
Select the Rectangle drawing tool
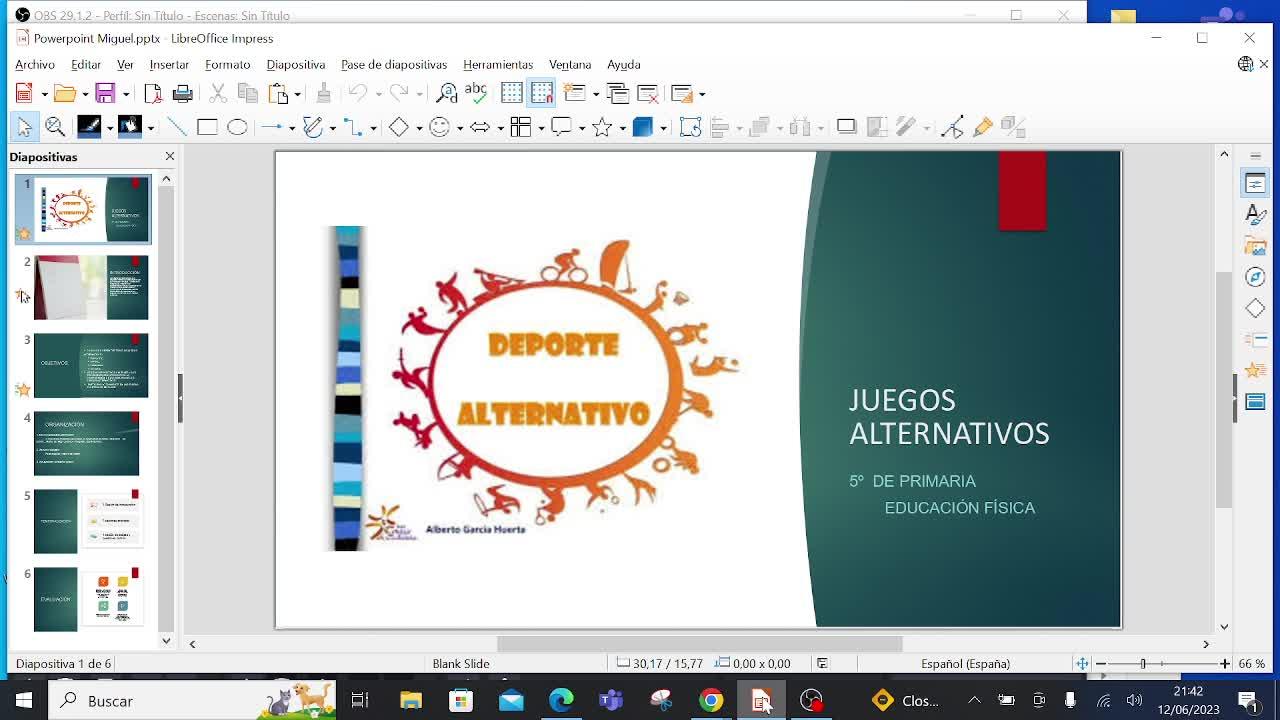[207, 127]
